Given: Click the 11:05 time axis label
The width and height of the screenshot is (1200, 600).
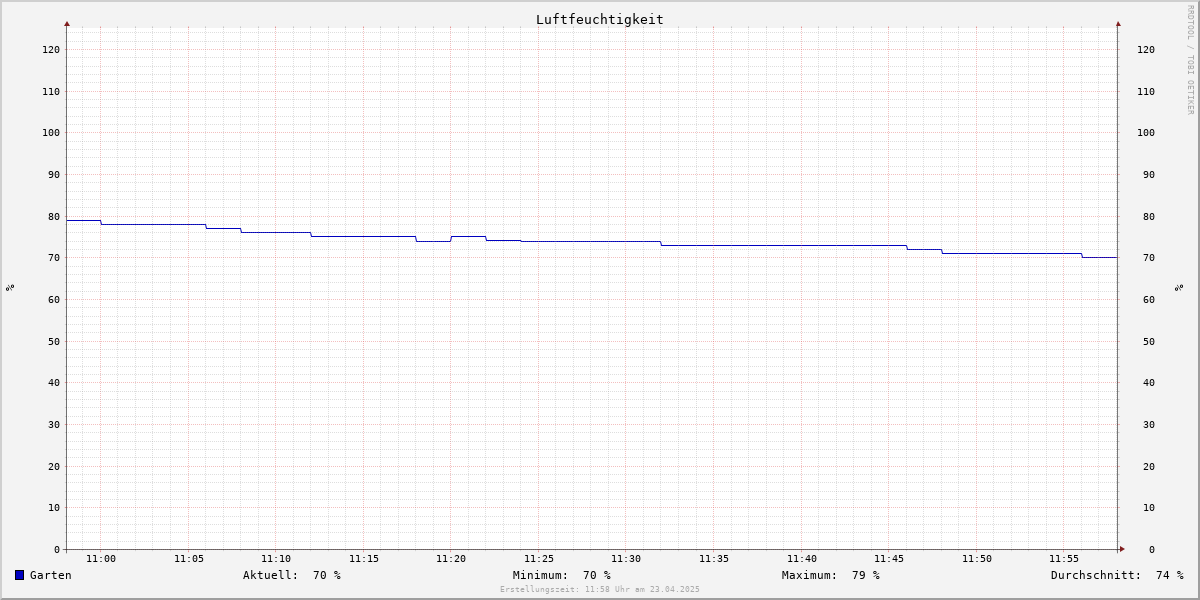Looking at the screenshot, I should click(x=189, y=559).
